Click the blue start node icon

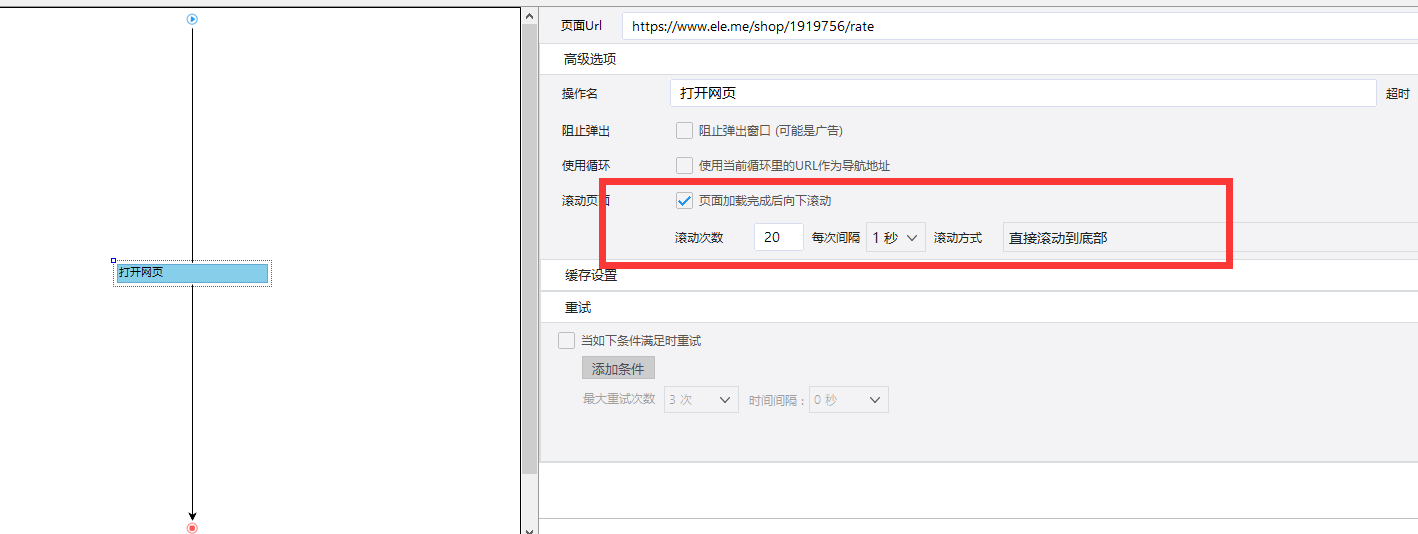click(192, 19)
